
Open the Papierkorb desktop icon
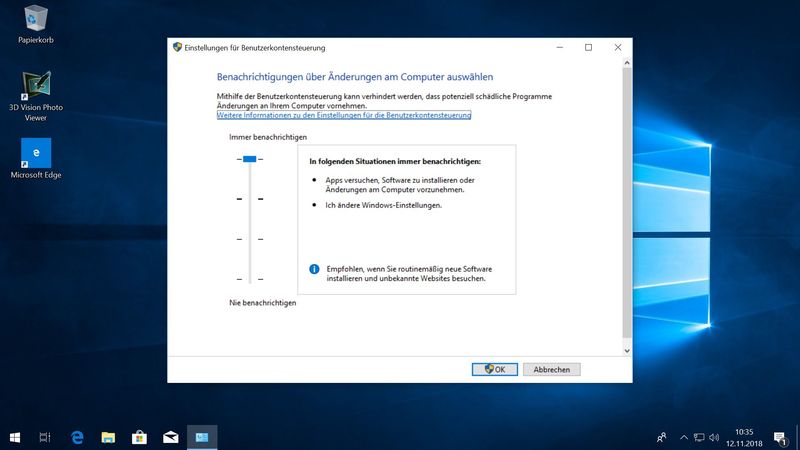tap(36, 24)
